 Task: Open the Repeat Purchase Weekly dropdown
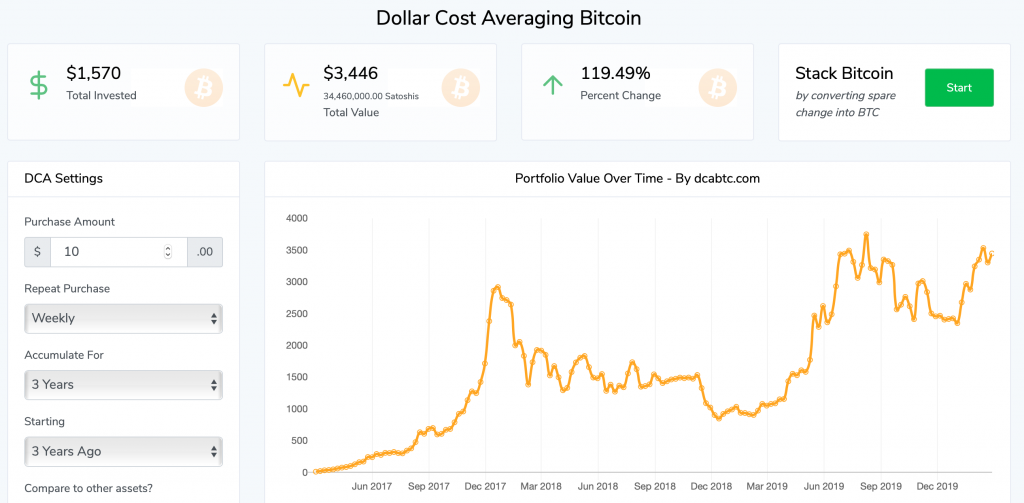click(x=123, y=318)
